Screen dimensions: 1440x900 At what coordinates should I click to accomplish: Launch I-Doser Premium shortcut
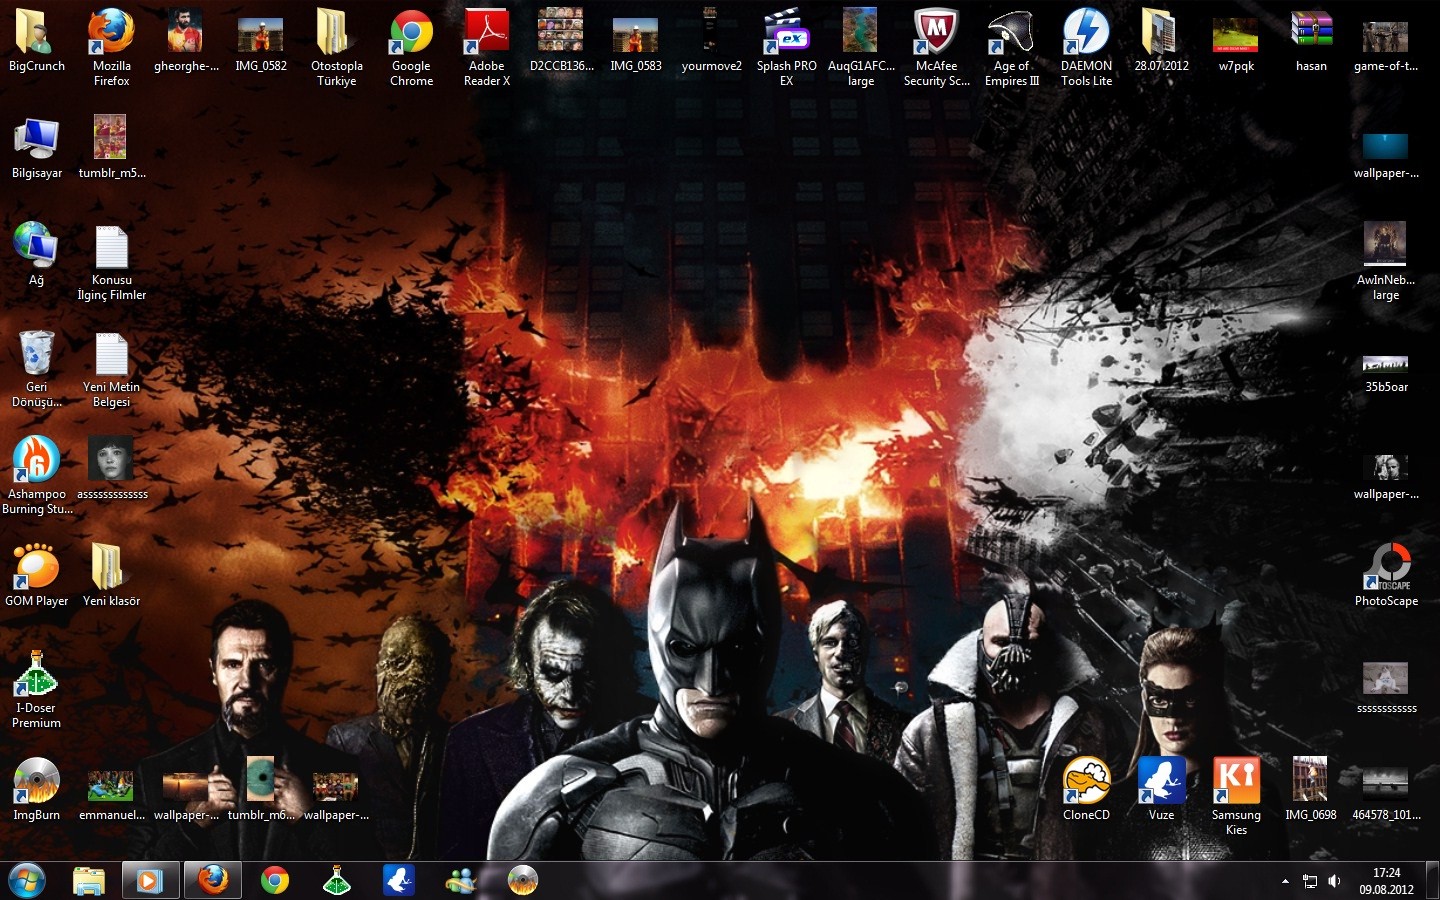tap(36, 674)
